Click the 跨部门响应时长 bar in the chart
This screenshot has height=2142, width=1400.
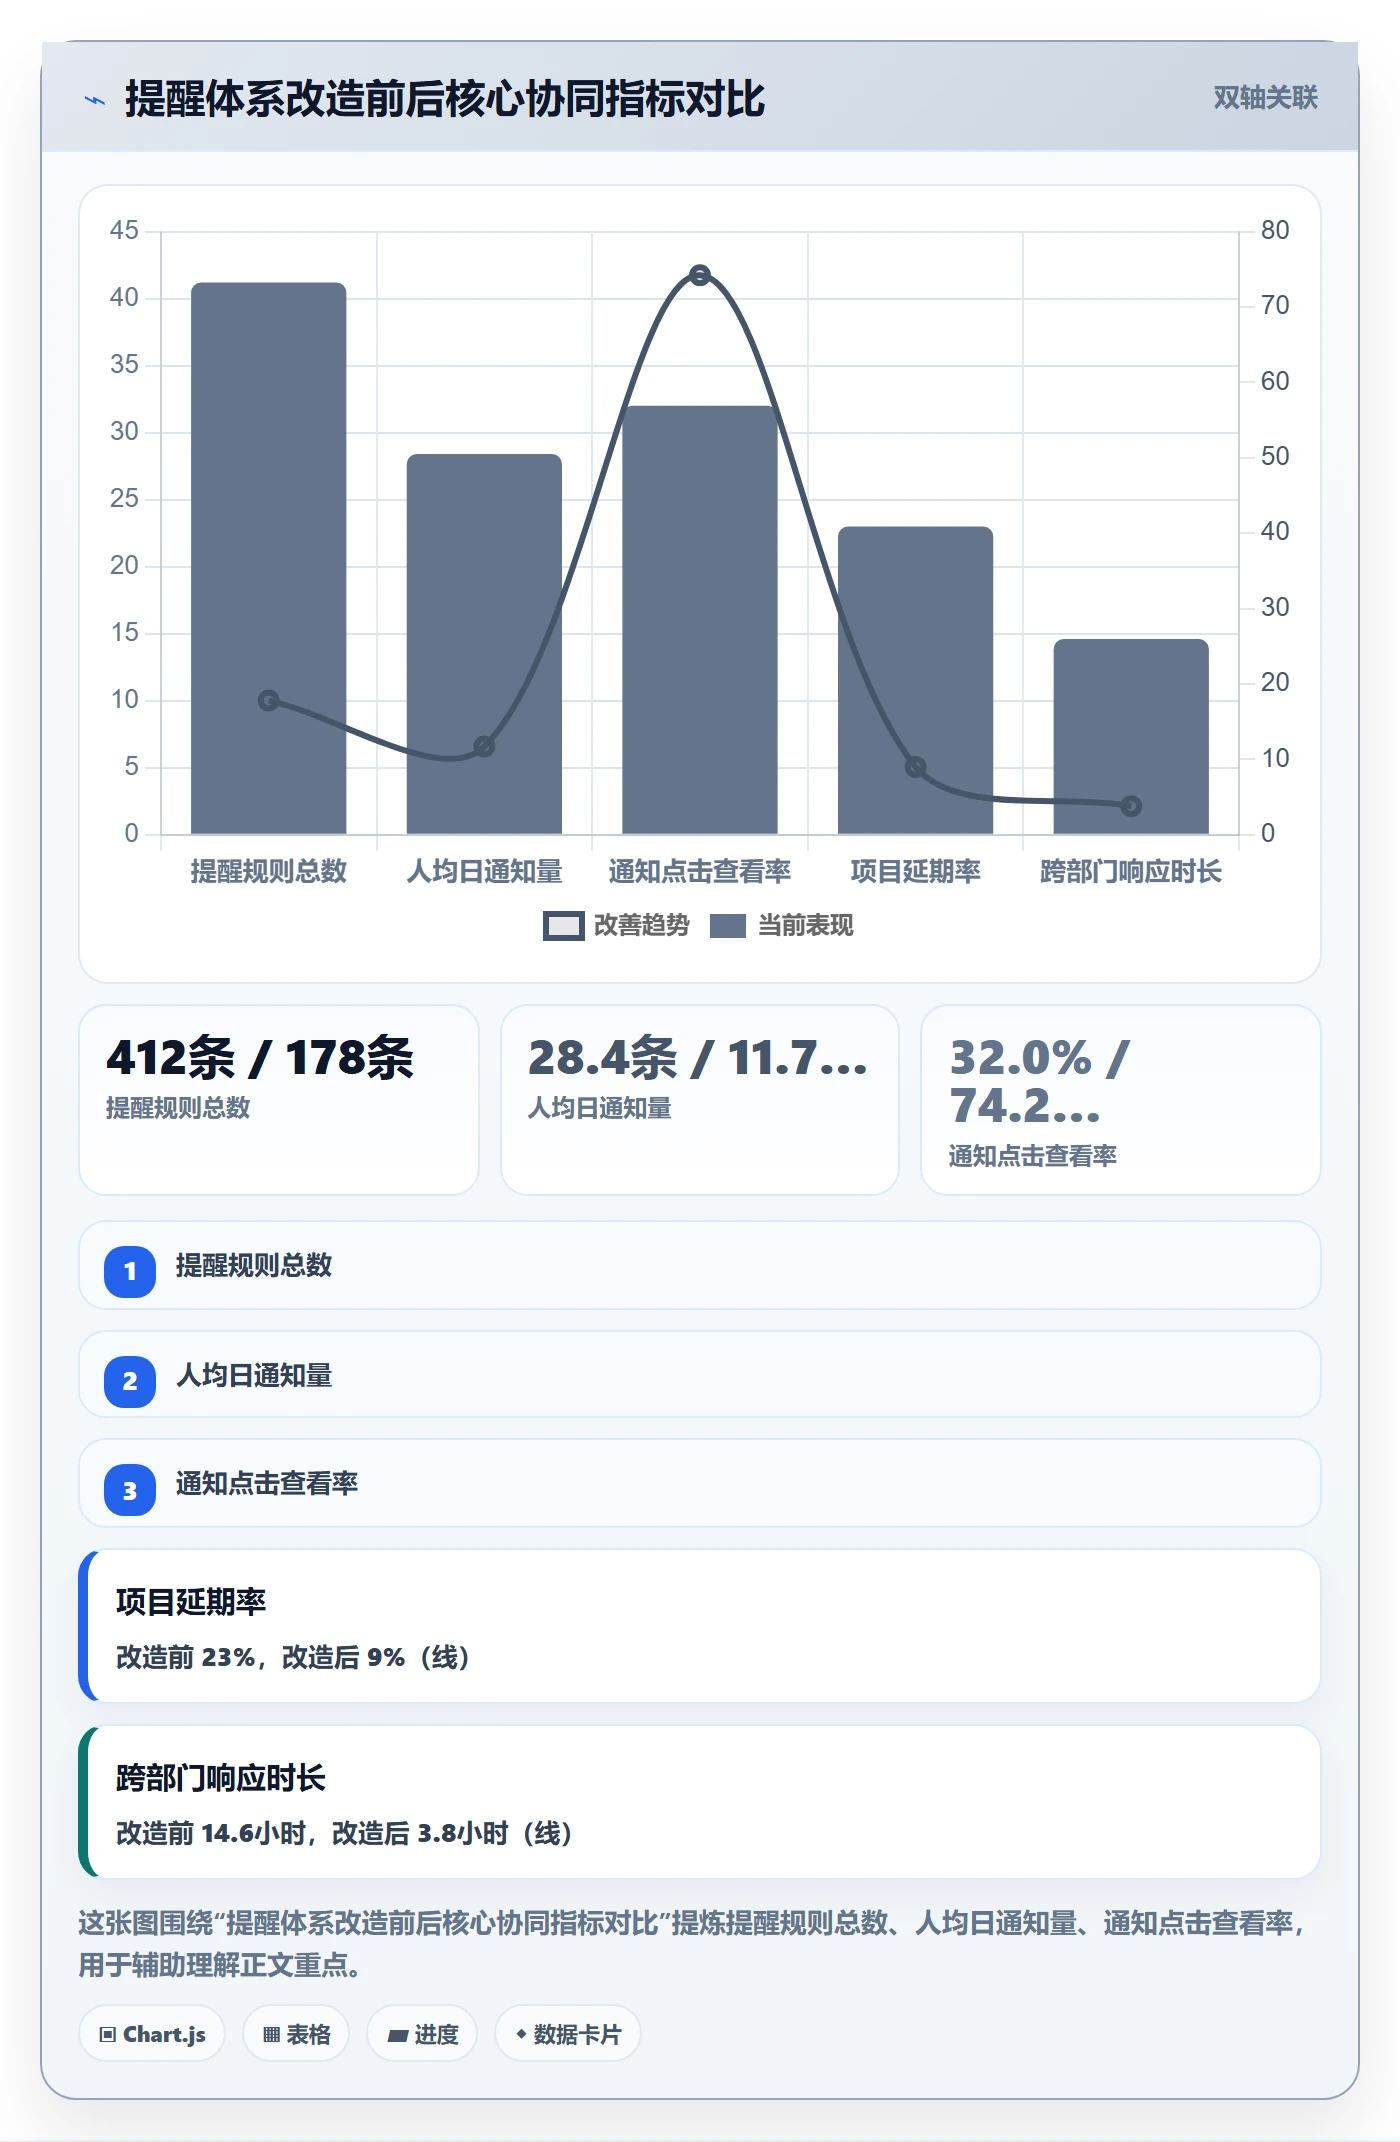[1131, 736]
